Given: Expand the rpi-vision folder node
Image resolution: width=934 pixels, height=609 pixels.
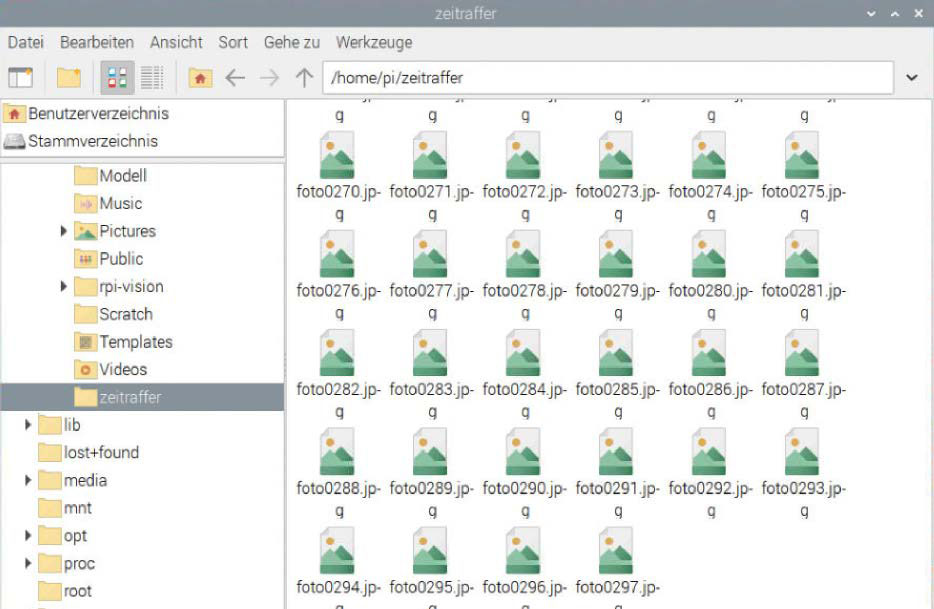Looking at the screenshot, I should click(64, 287).
